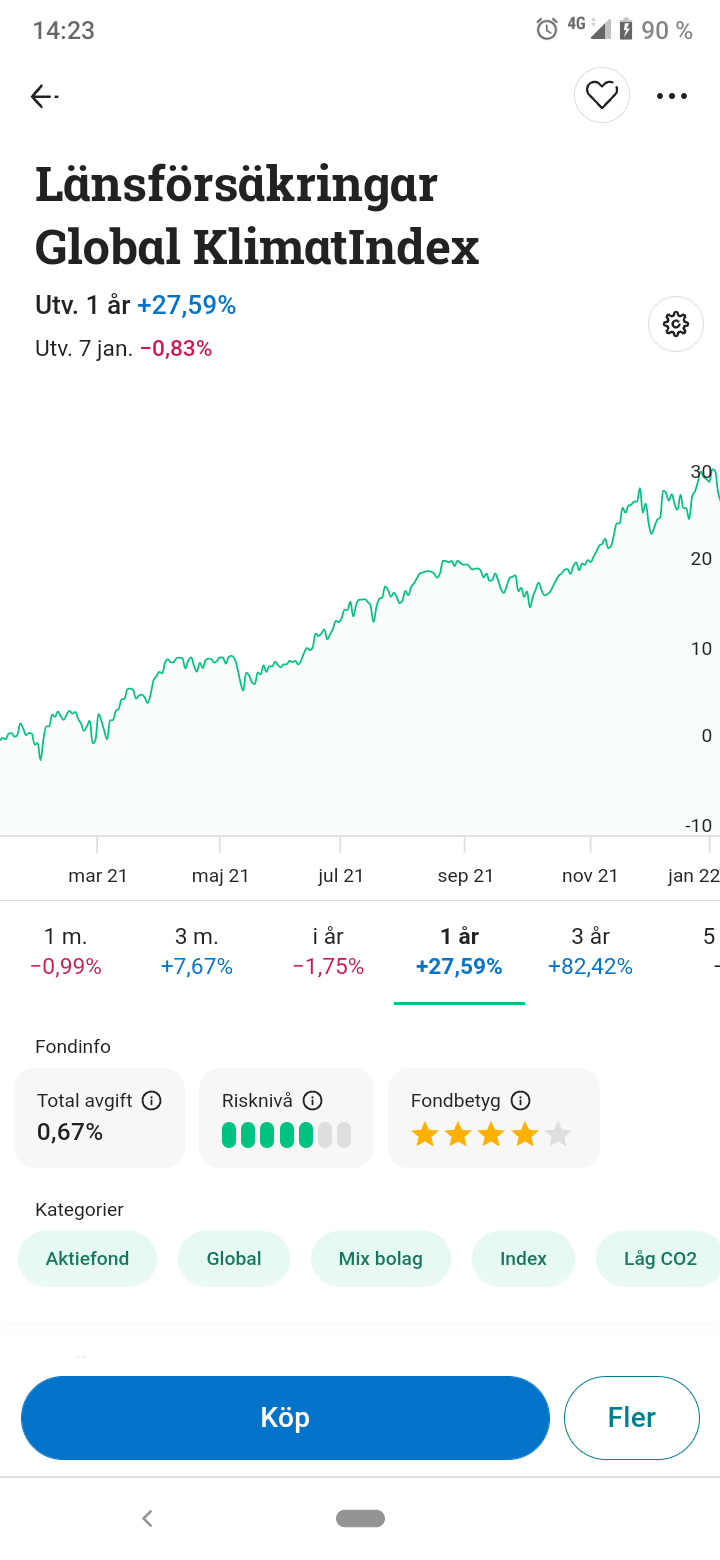Add fund to favorites with heart icon
Image resolution: width=720 pixels, height=1560 pixels.
click(x=602, y=96)
